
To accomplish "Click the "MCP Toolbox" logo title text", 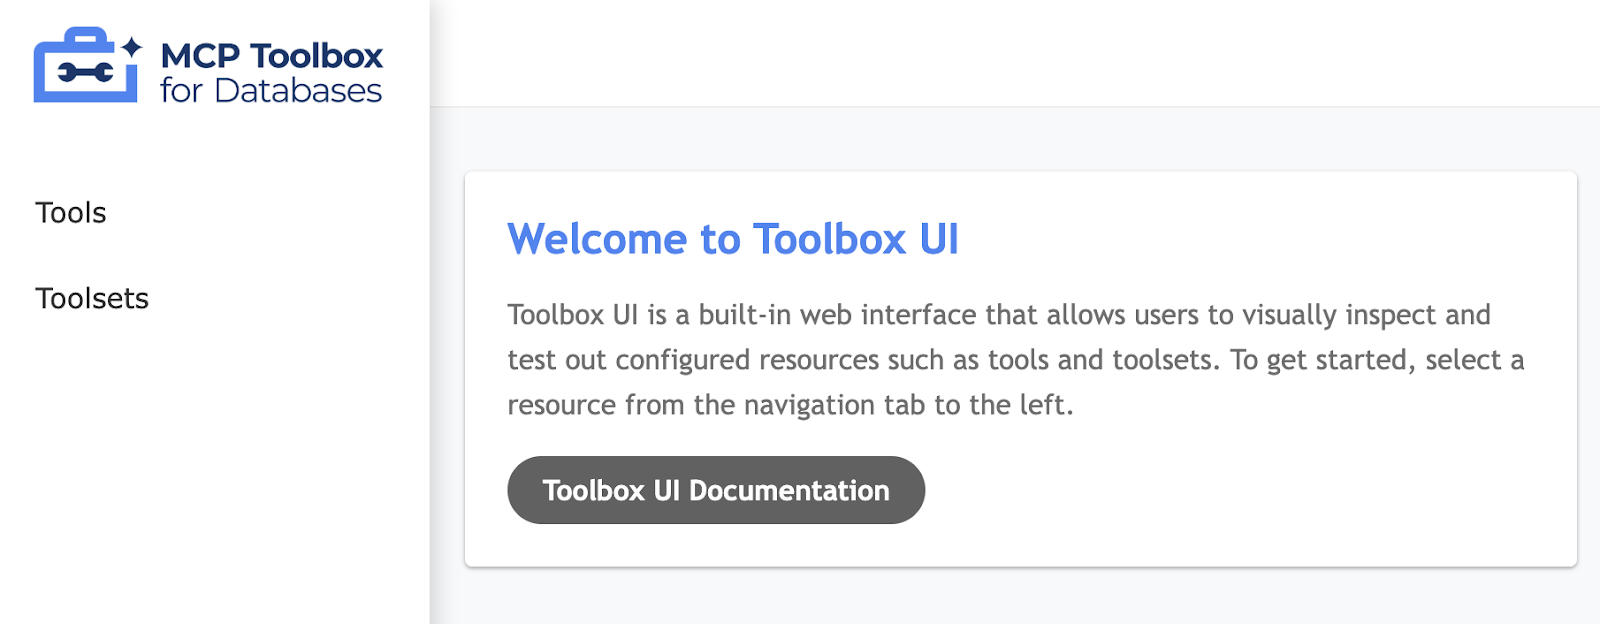I will [x=272, y=56].
